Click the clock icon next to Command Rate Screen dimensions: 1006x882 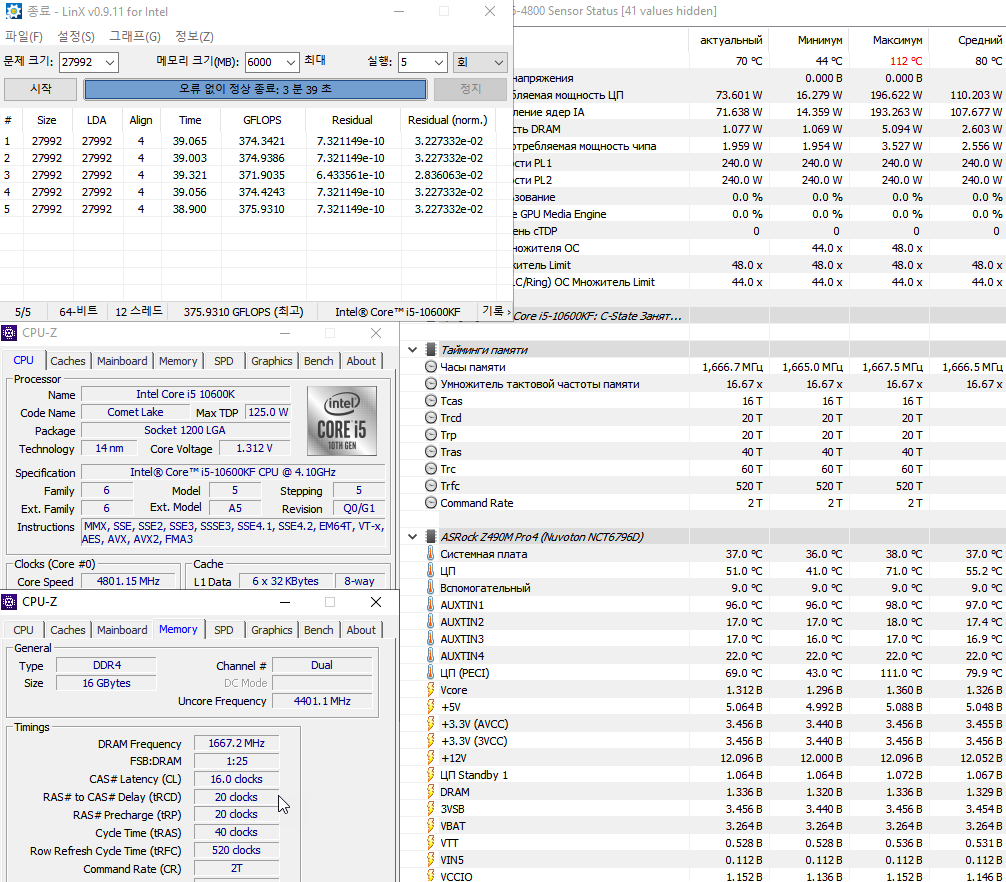click(431, 503)
